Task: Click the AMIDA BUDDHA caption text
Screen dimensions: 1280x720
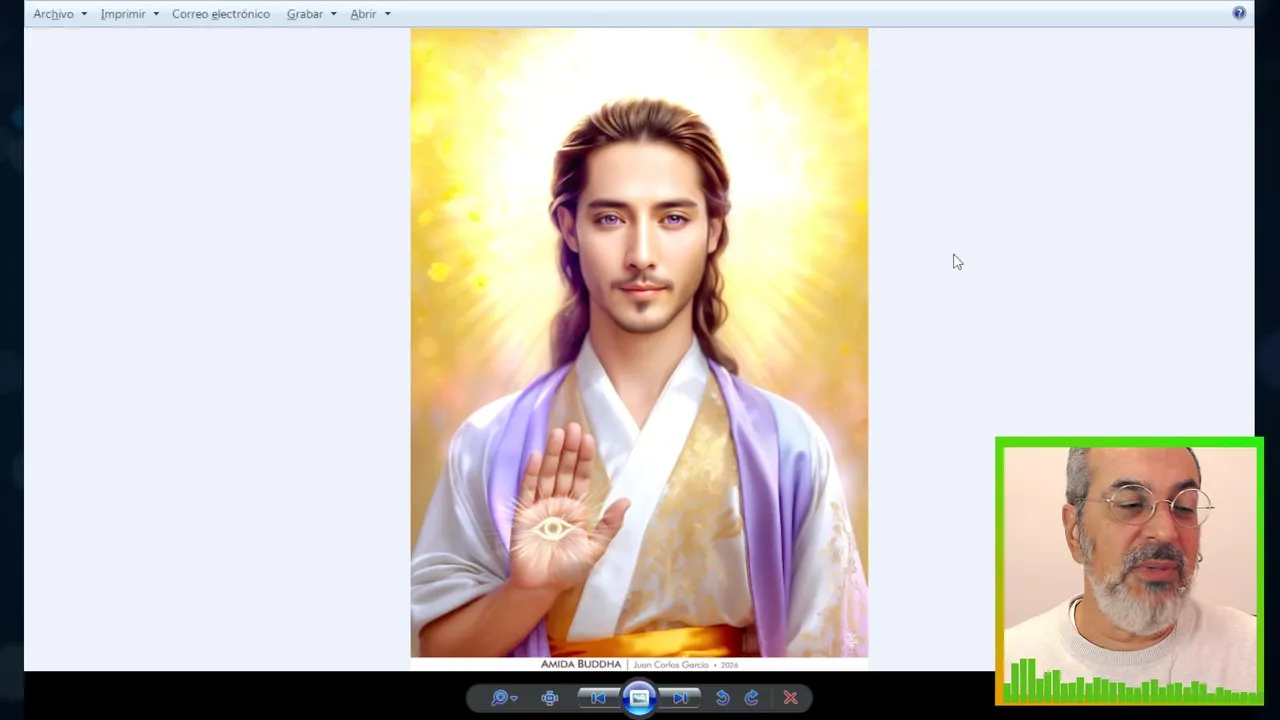Action: (581, 664)
